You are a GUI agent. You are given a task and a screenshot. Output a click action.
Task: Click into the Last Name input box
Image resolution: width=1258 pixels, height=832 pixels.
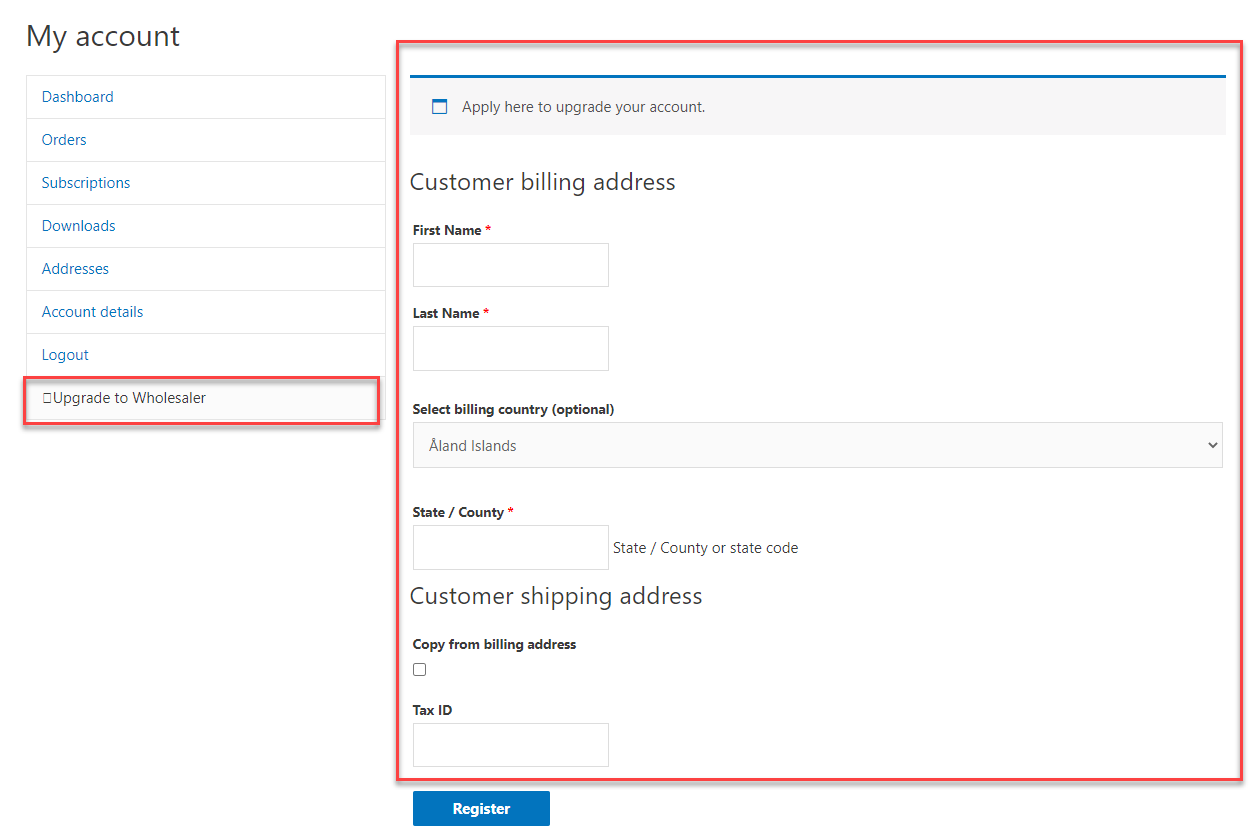[510, 348]
